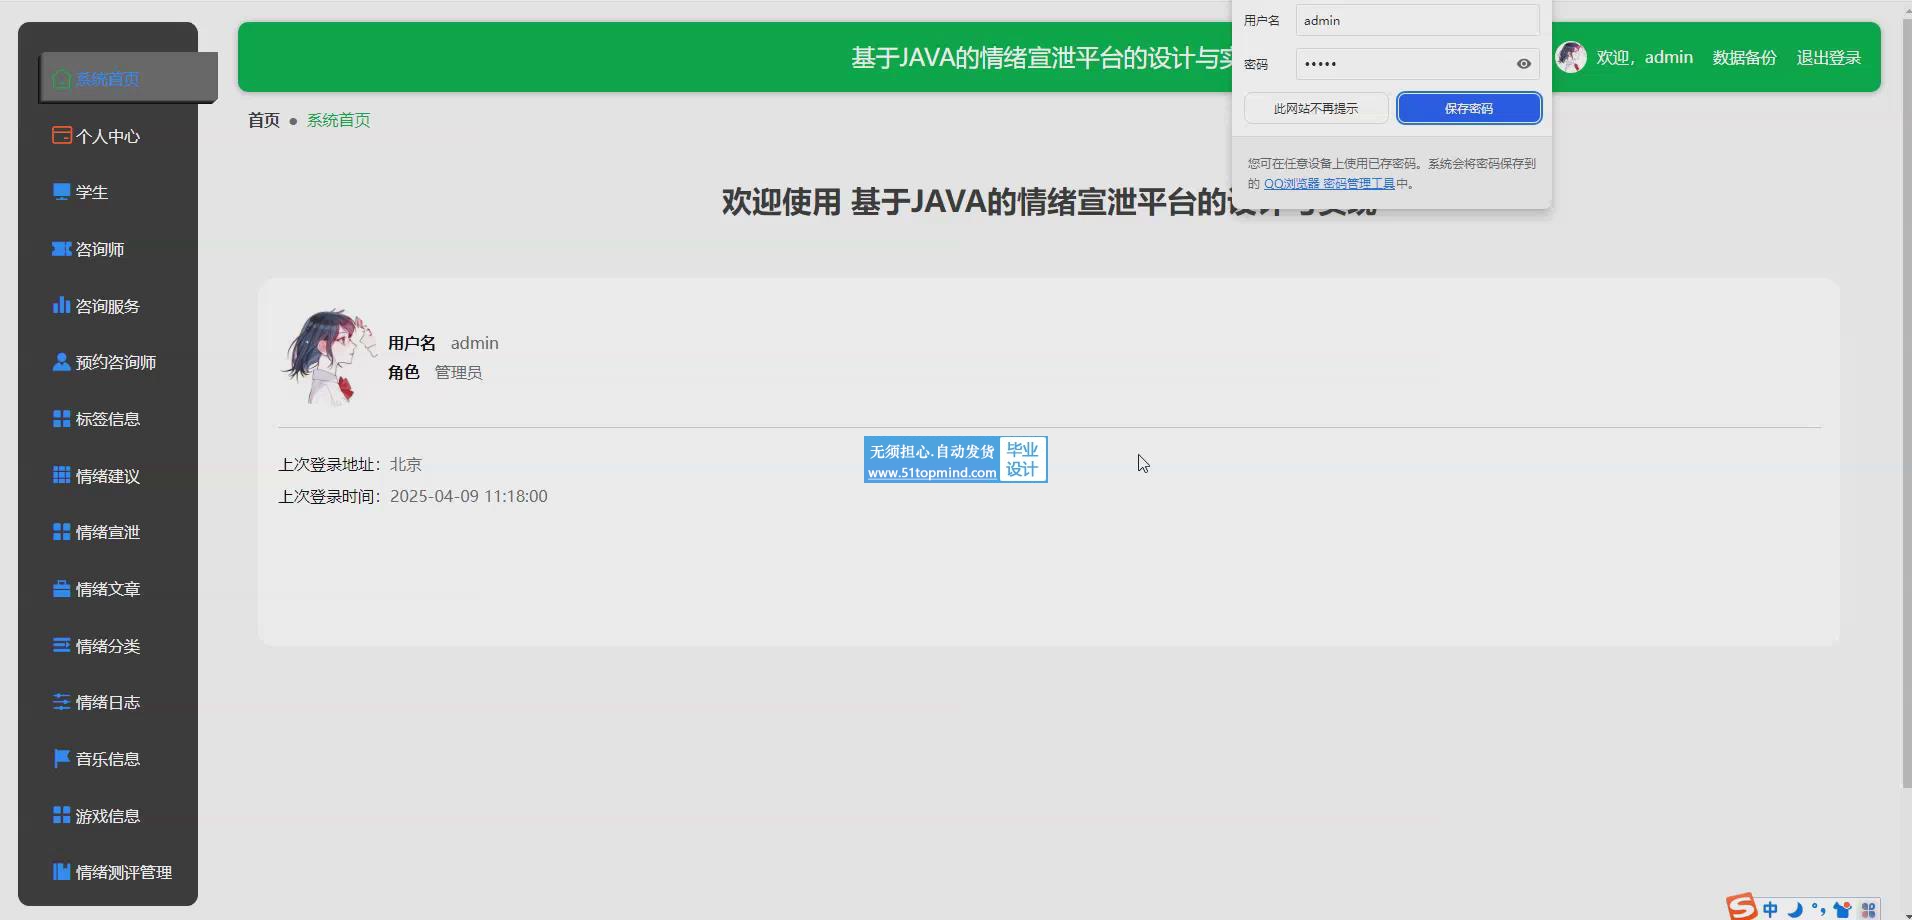Open 情绪测评管理 menu in sidebar
Viewport: 1912px width, 920px height.
(x=123, y=872)
